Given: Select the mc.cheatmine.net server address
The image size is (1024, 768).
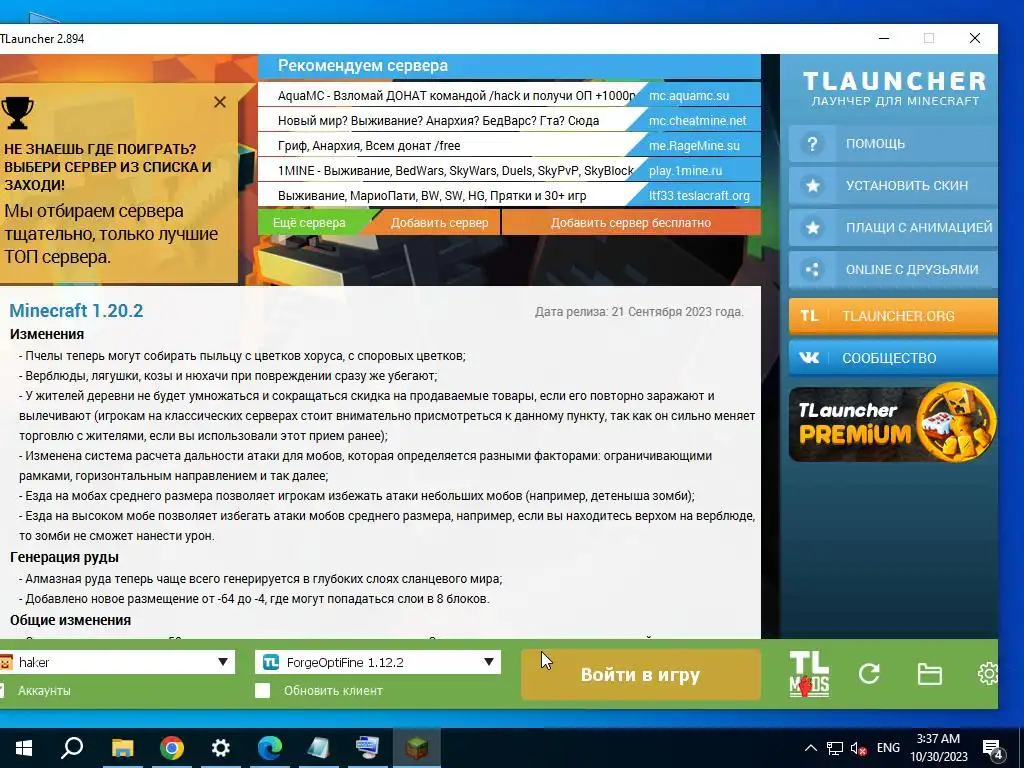Looking at the screenshot, I should [x=697, y=121].
